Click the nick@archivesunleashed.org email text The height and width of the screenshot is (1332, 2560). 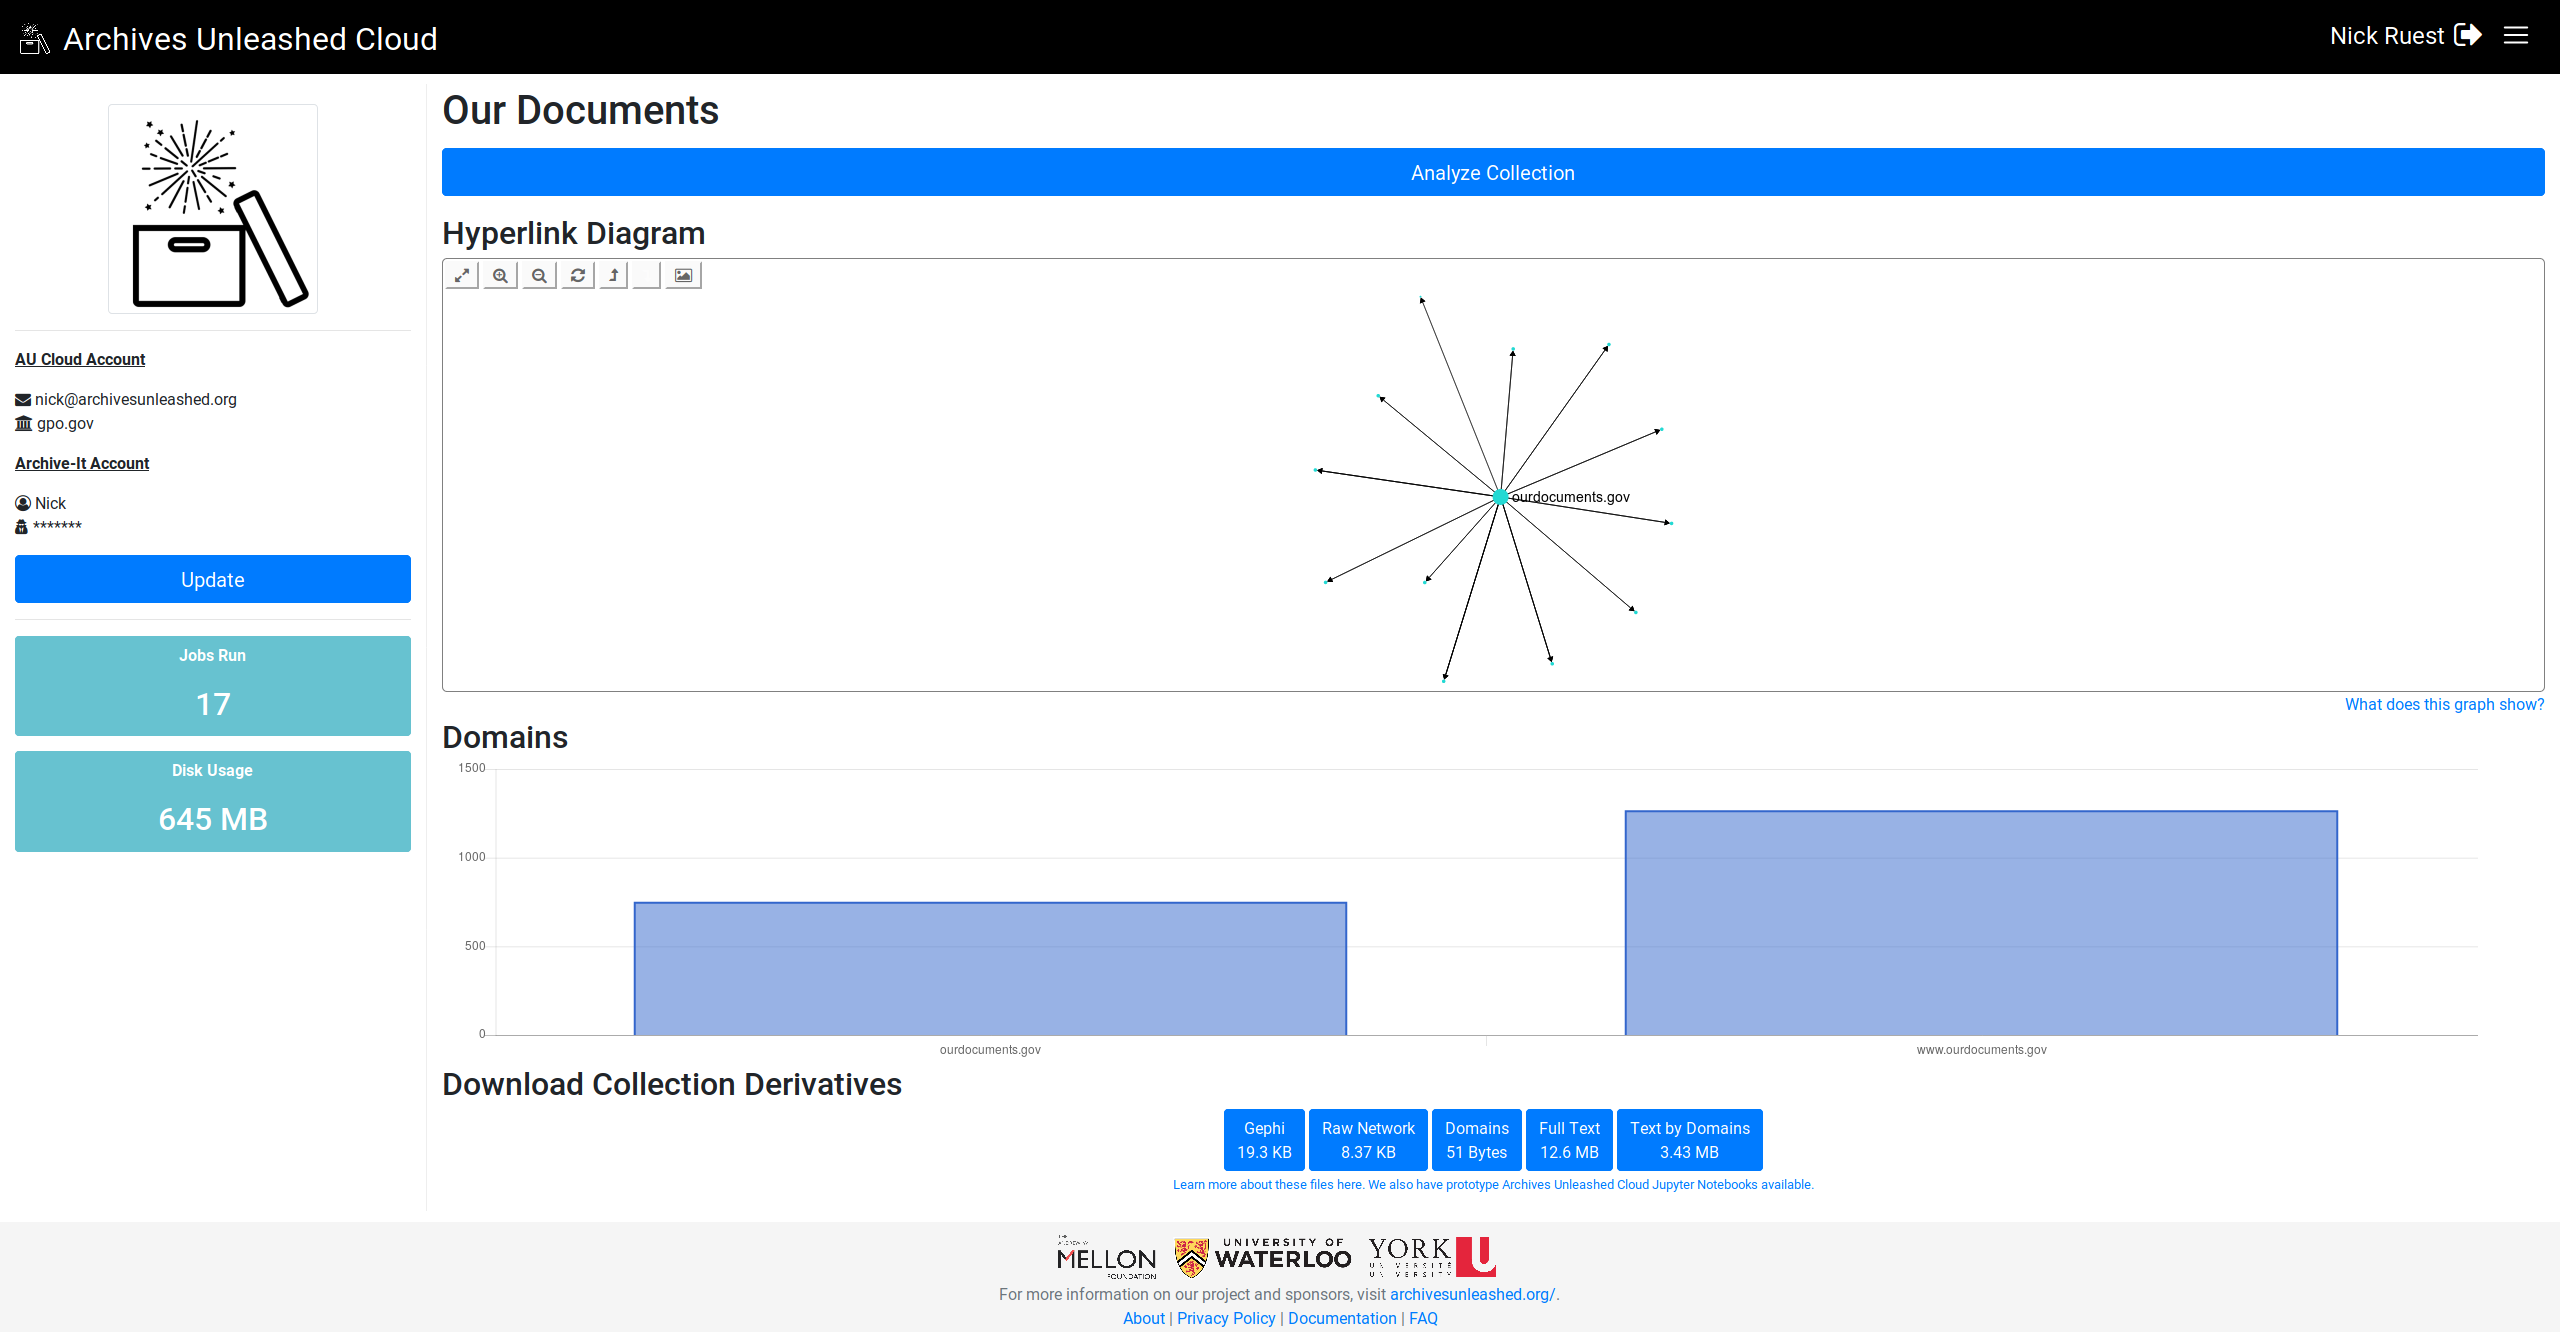136,399
